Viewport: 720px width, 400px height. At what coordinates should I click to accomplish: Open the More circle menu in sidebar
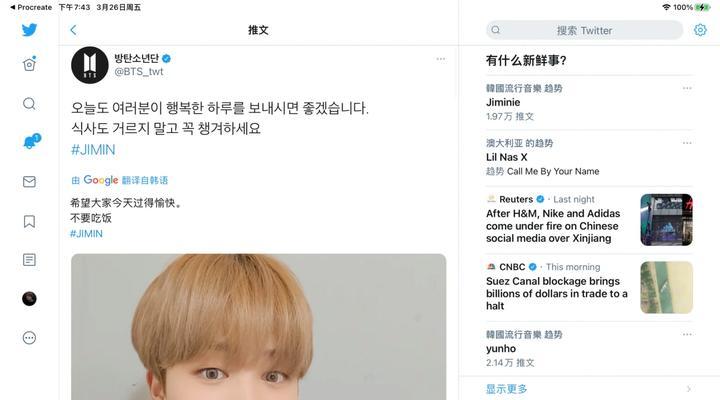coord(29,338)
